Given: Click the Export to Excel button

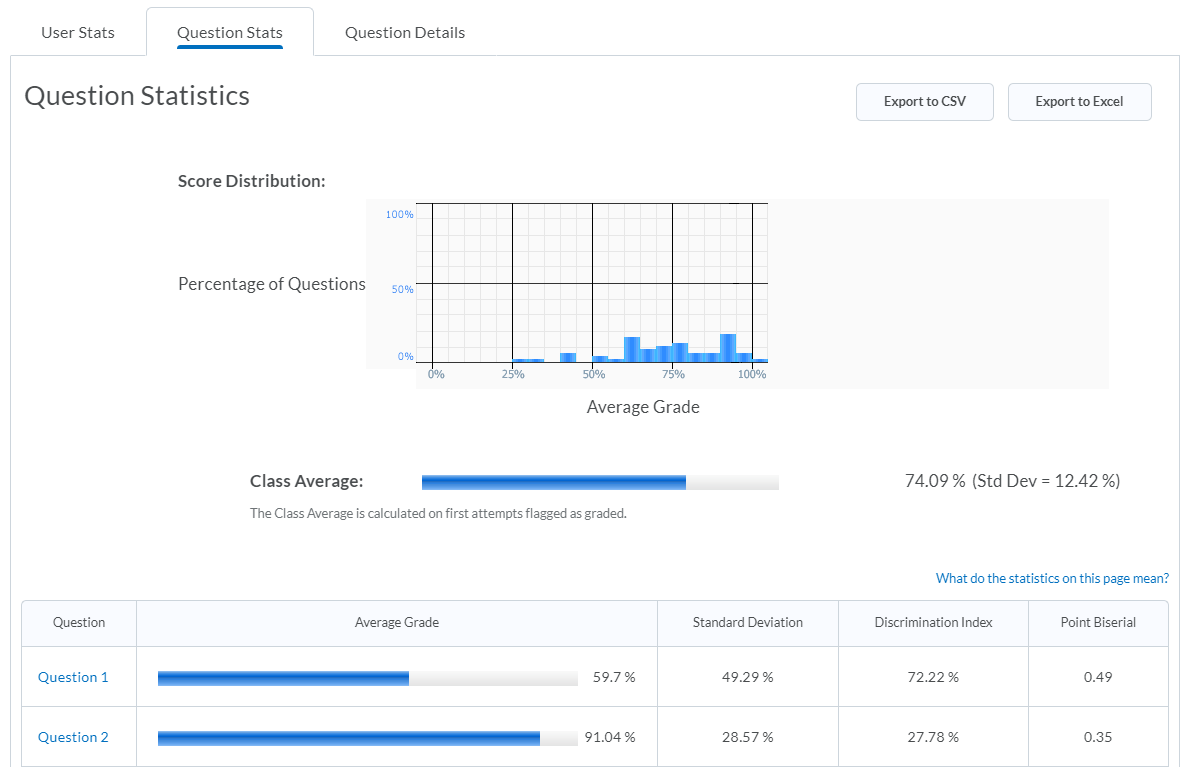Looking at the screenshot, I should pos(1079,102).
